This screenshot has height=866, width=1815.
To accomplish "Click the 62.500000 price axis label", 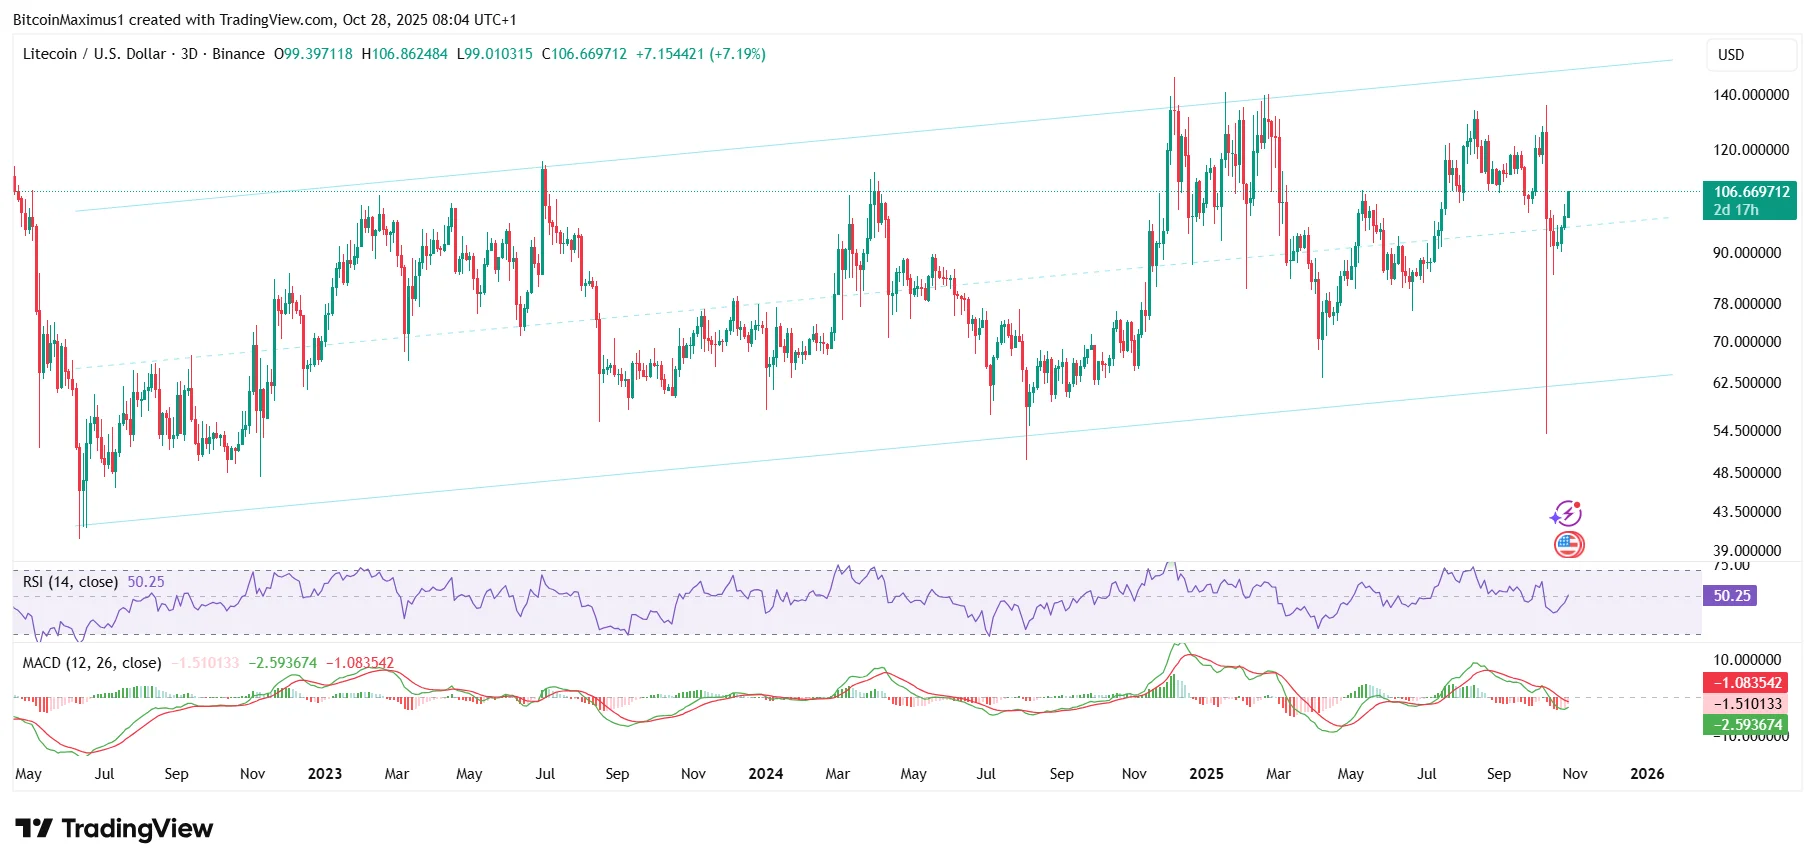I will tap(1747, 383).
